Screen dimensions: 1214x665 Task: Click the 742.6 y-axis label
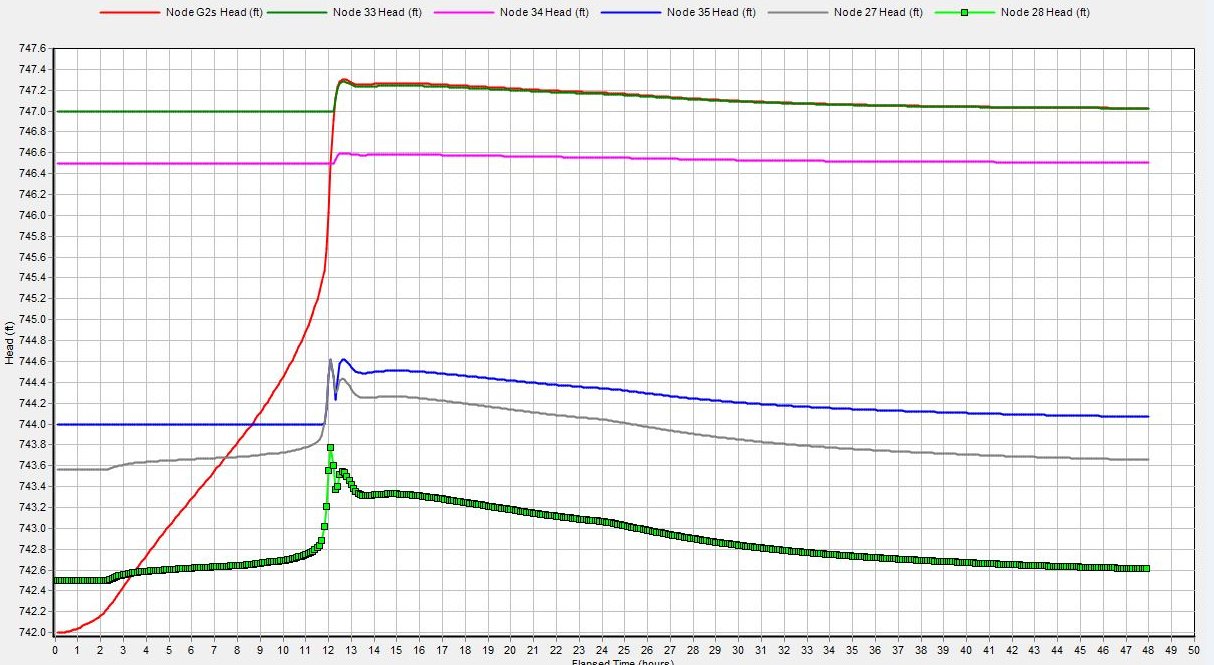(33, 570)
